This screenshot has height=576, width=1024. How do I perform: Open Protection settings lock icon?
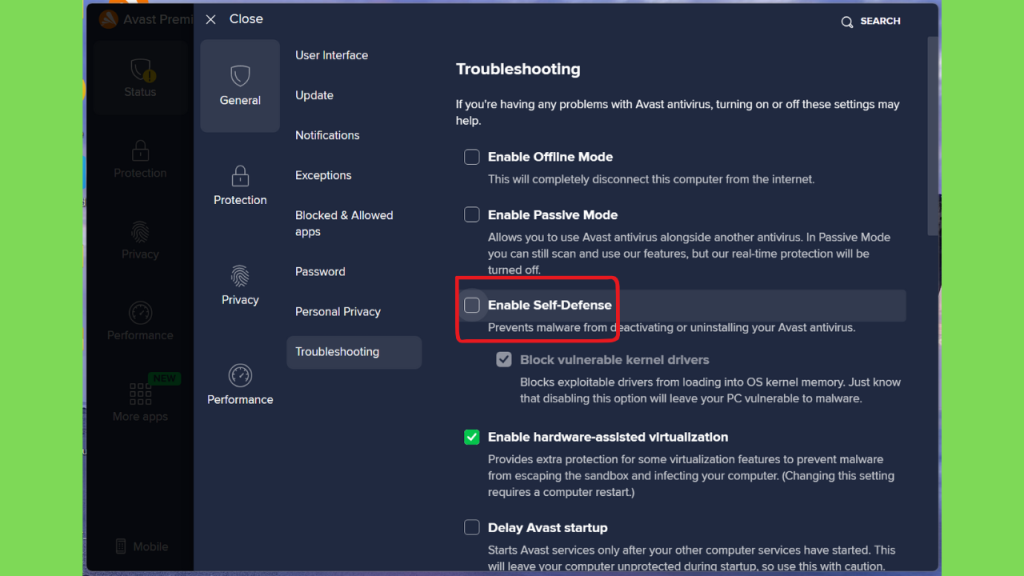pos(240,175)
